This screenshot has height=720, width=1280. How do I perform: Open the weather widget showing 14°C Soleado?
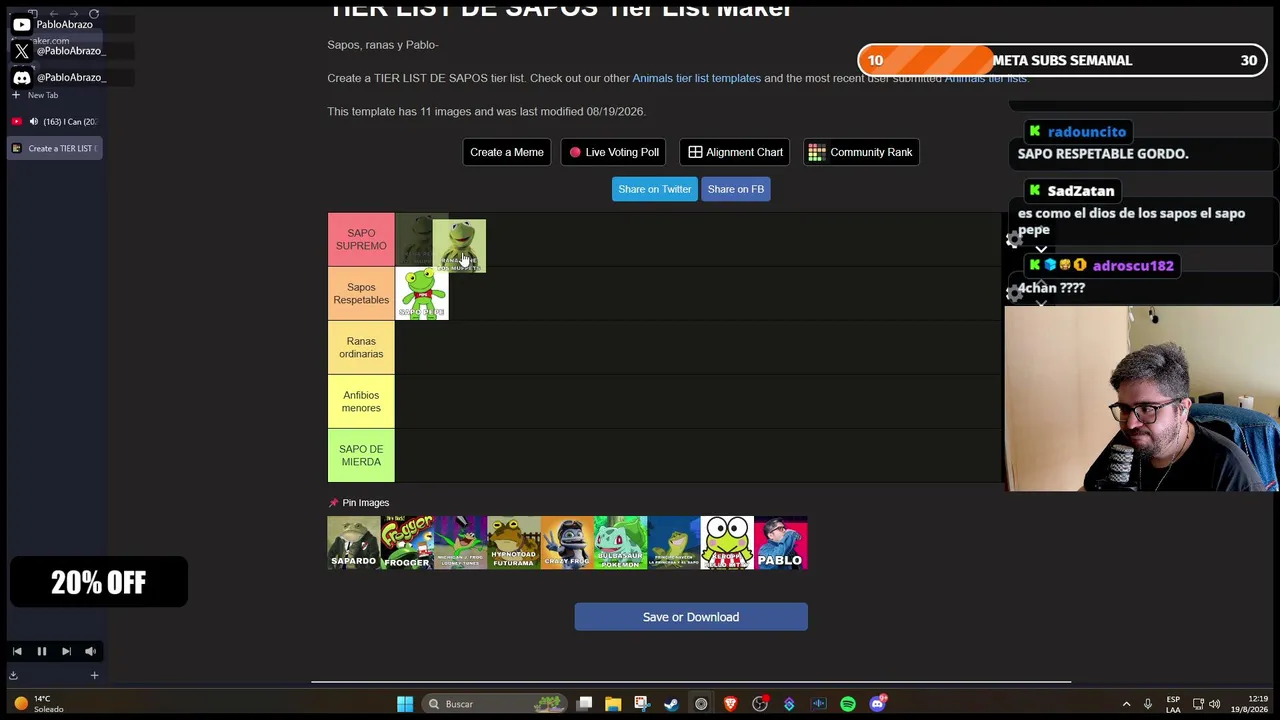click(37, 704)
